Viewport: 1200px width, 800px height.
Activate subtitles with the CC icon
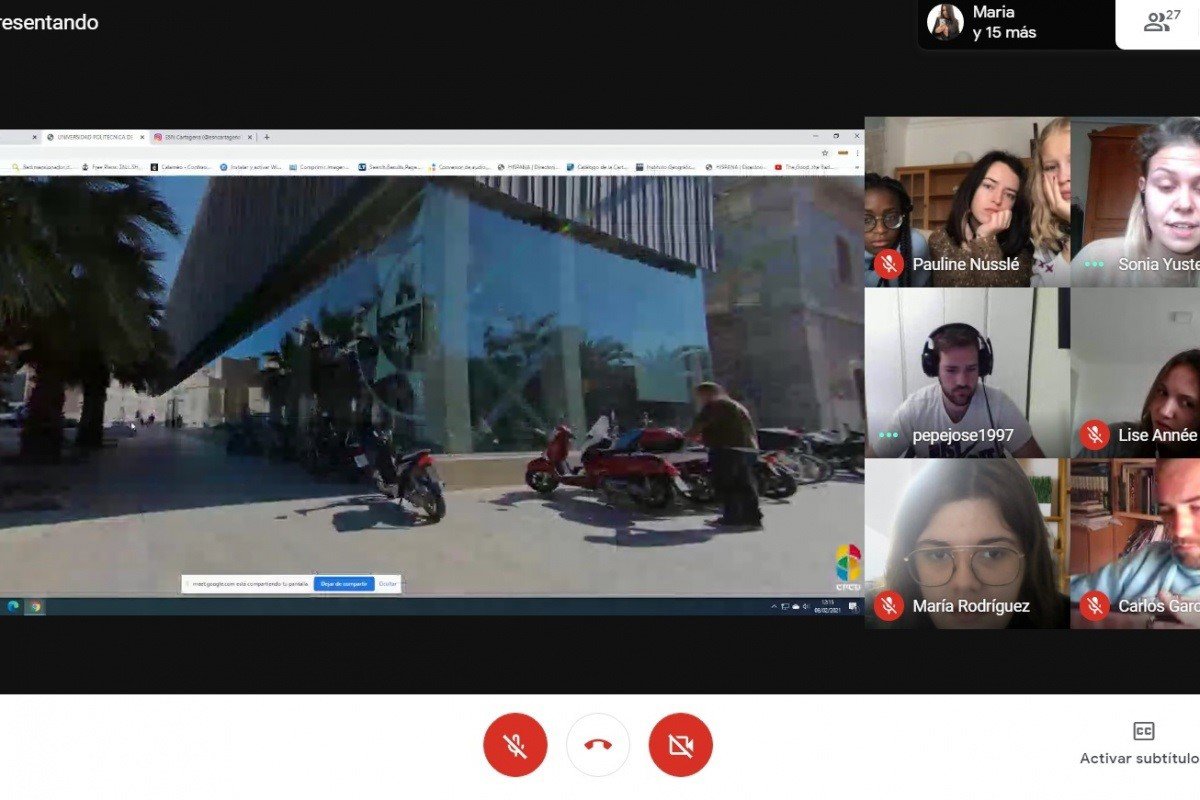point(1144,731)
